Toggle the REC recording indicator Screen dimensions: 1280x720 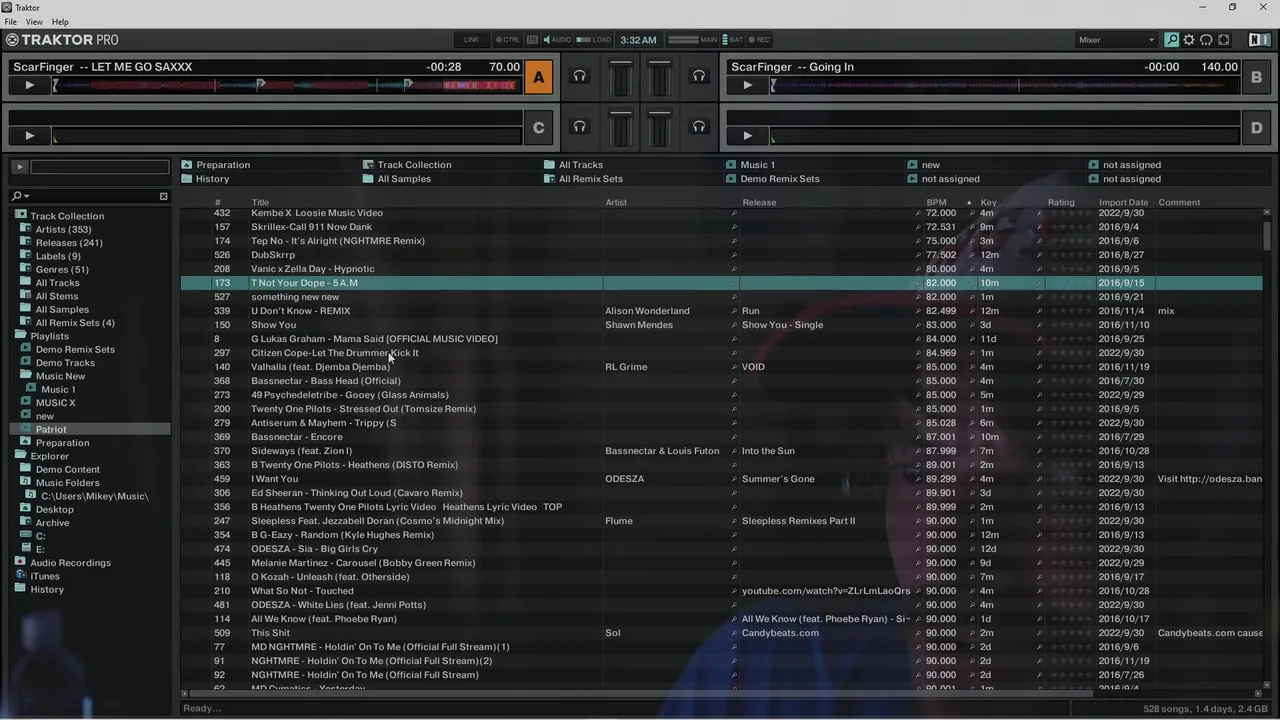coord(759,40)
